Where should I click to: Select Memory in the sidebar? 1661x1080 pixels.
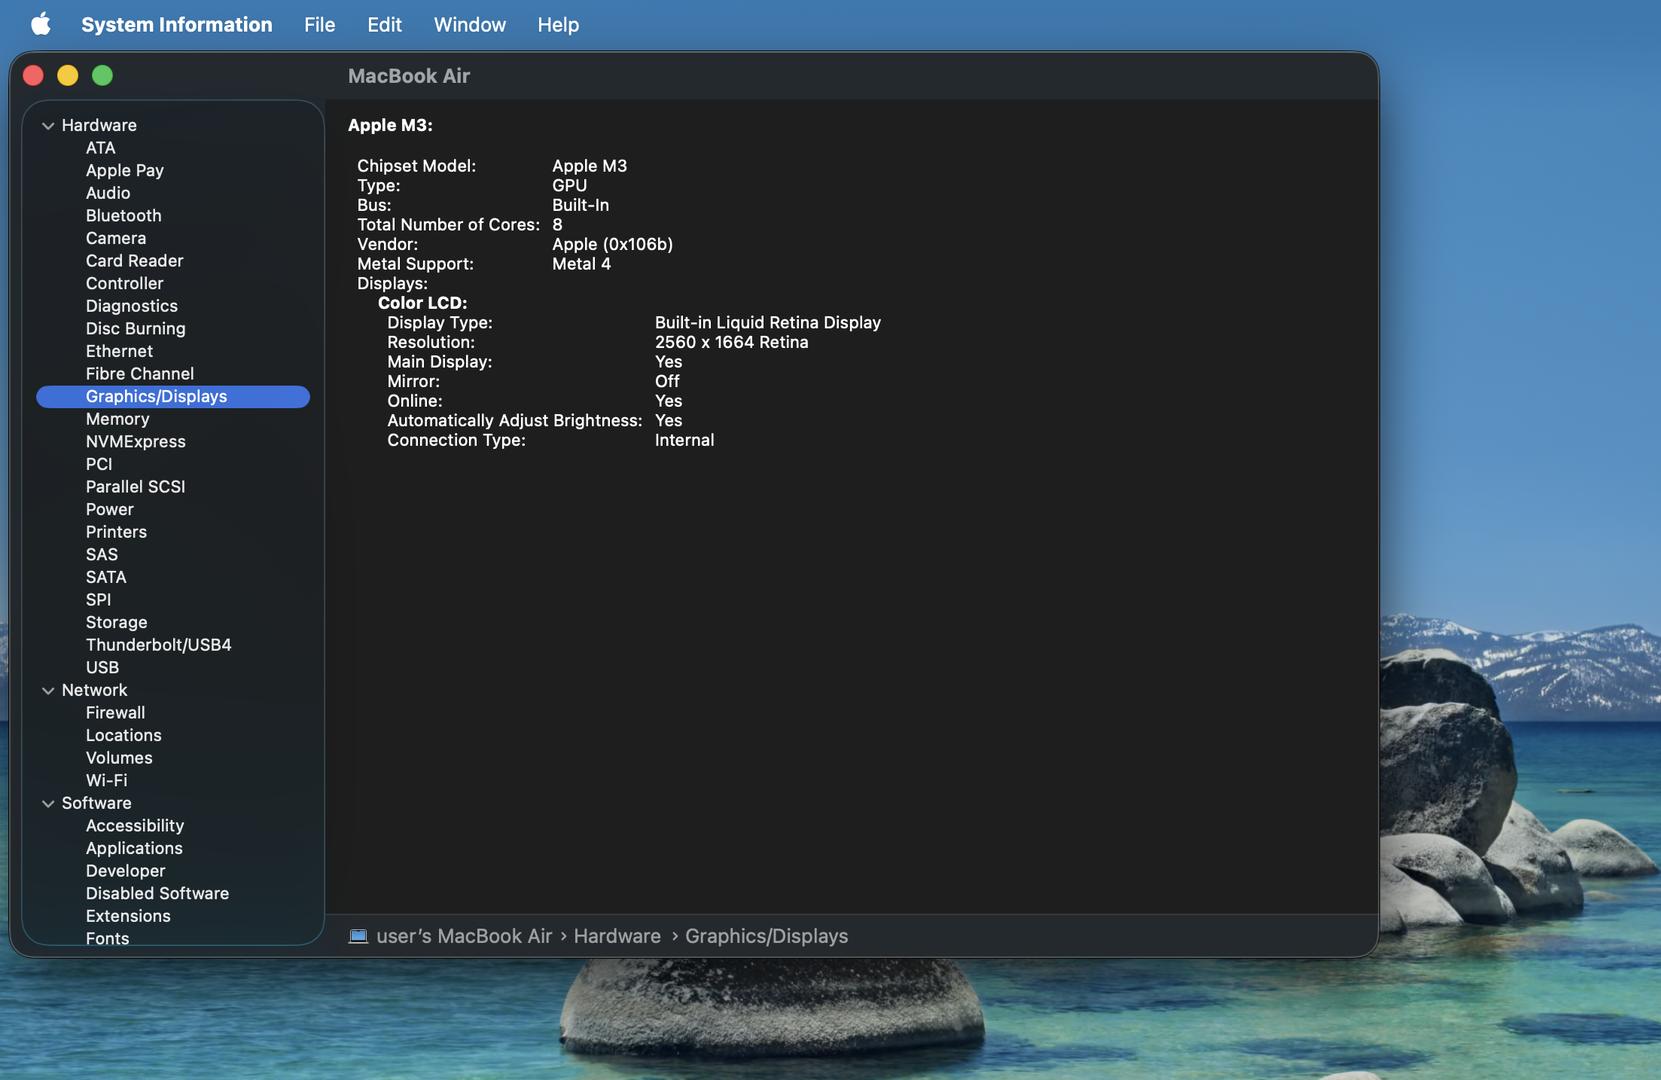(117, 419)
